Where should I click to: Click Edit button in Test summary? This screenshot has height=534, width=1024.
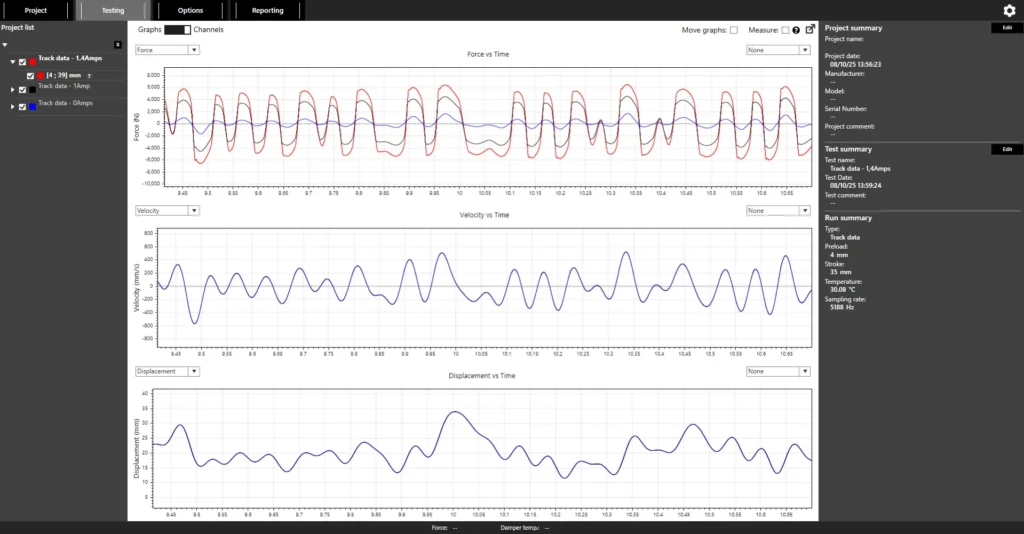[x=1007, y=149]
